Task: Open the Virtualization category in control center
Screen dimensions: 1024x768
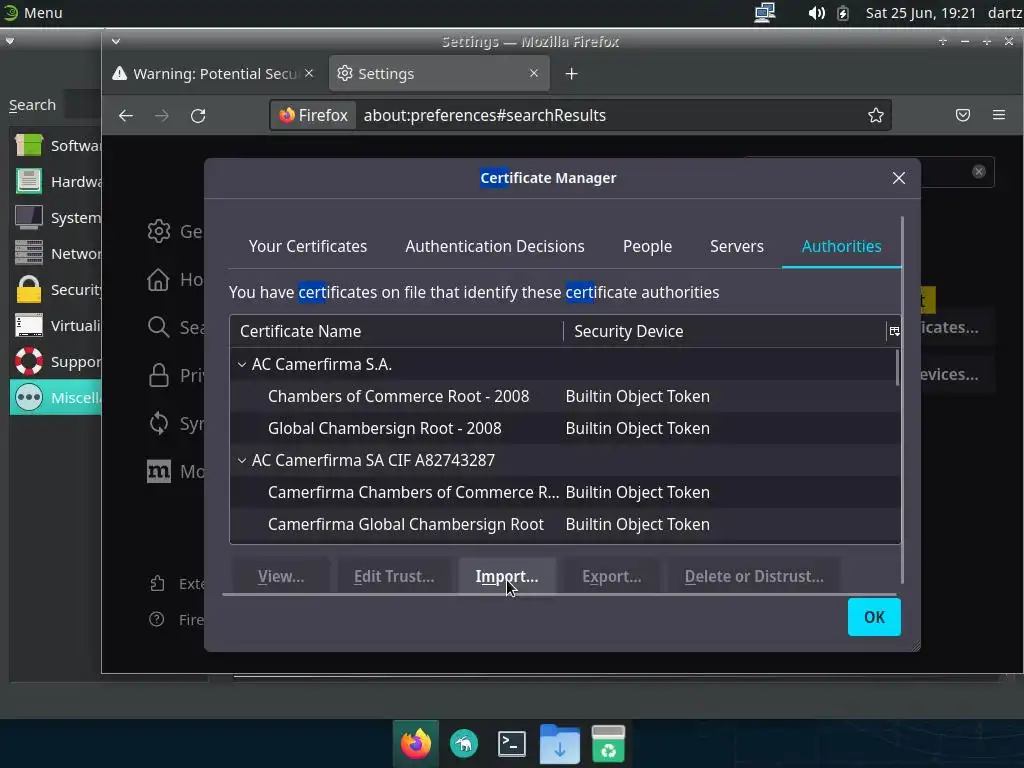Action: tap(56, 325)
